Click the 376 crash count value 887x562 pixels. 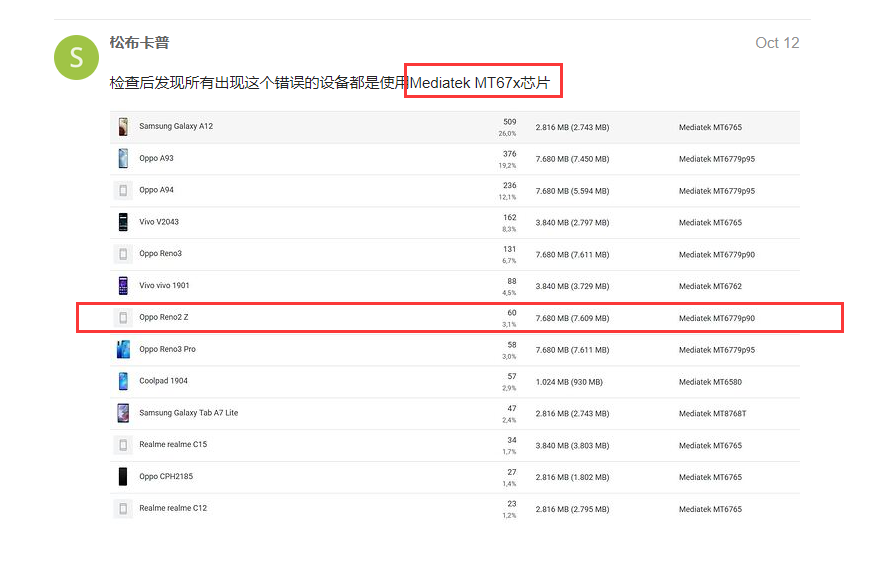tap(510, 154)
